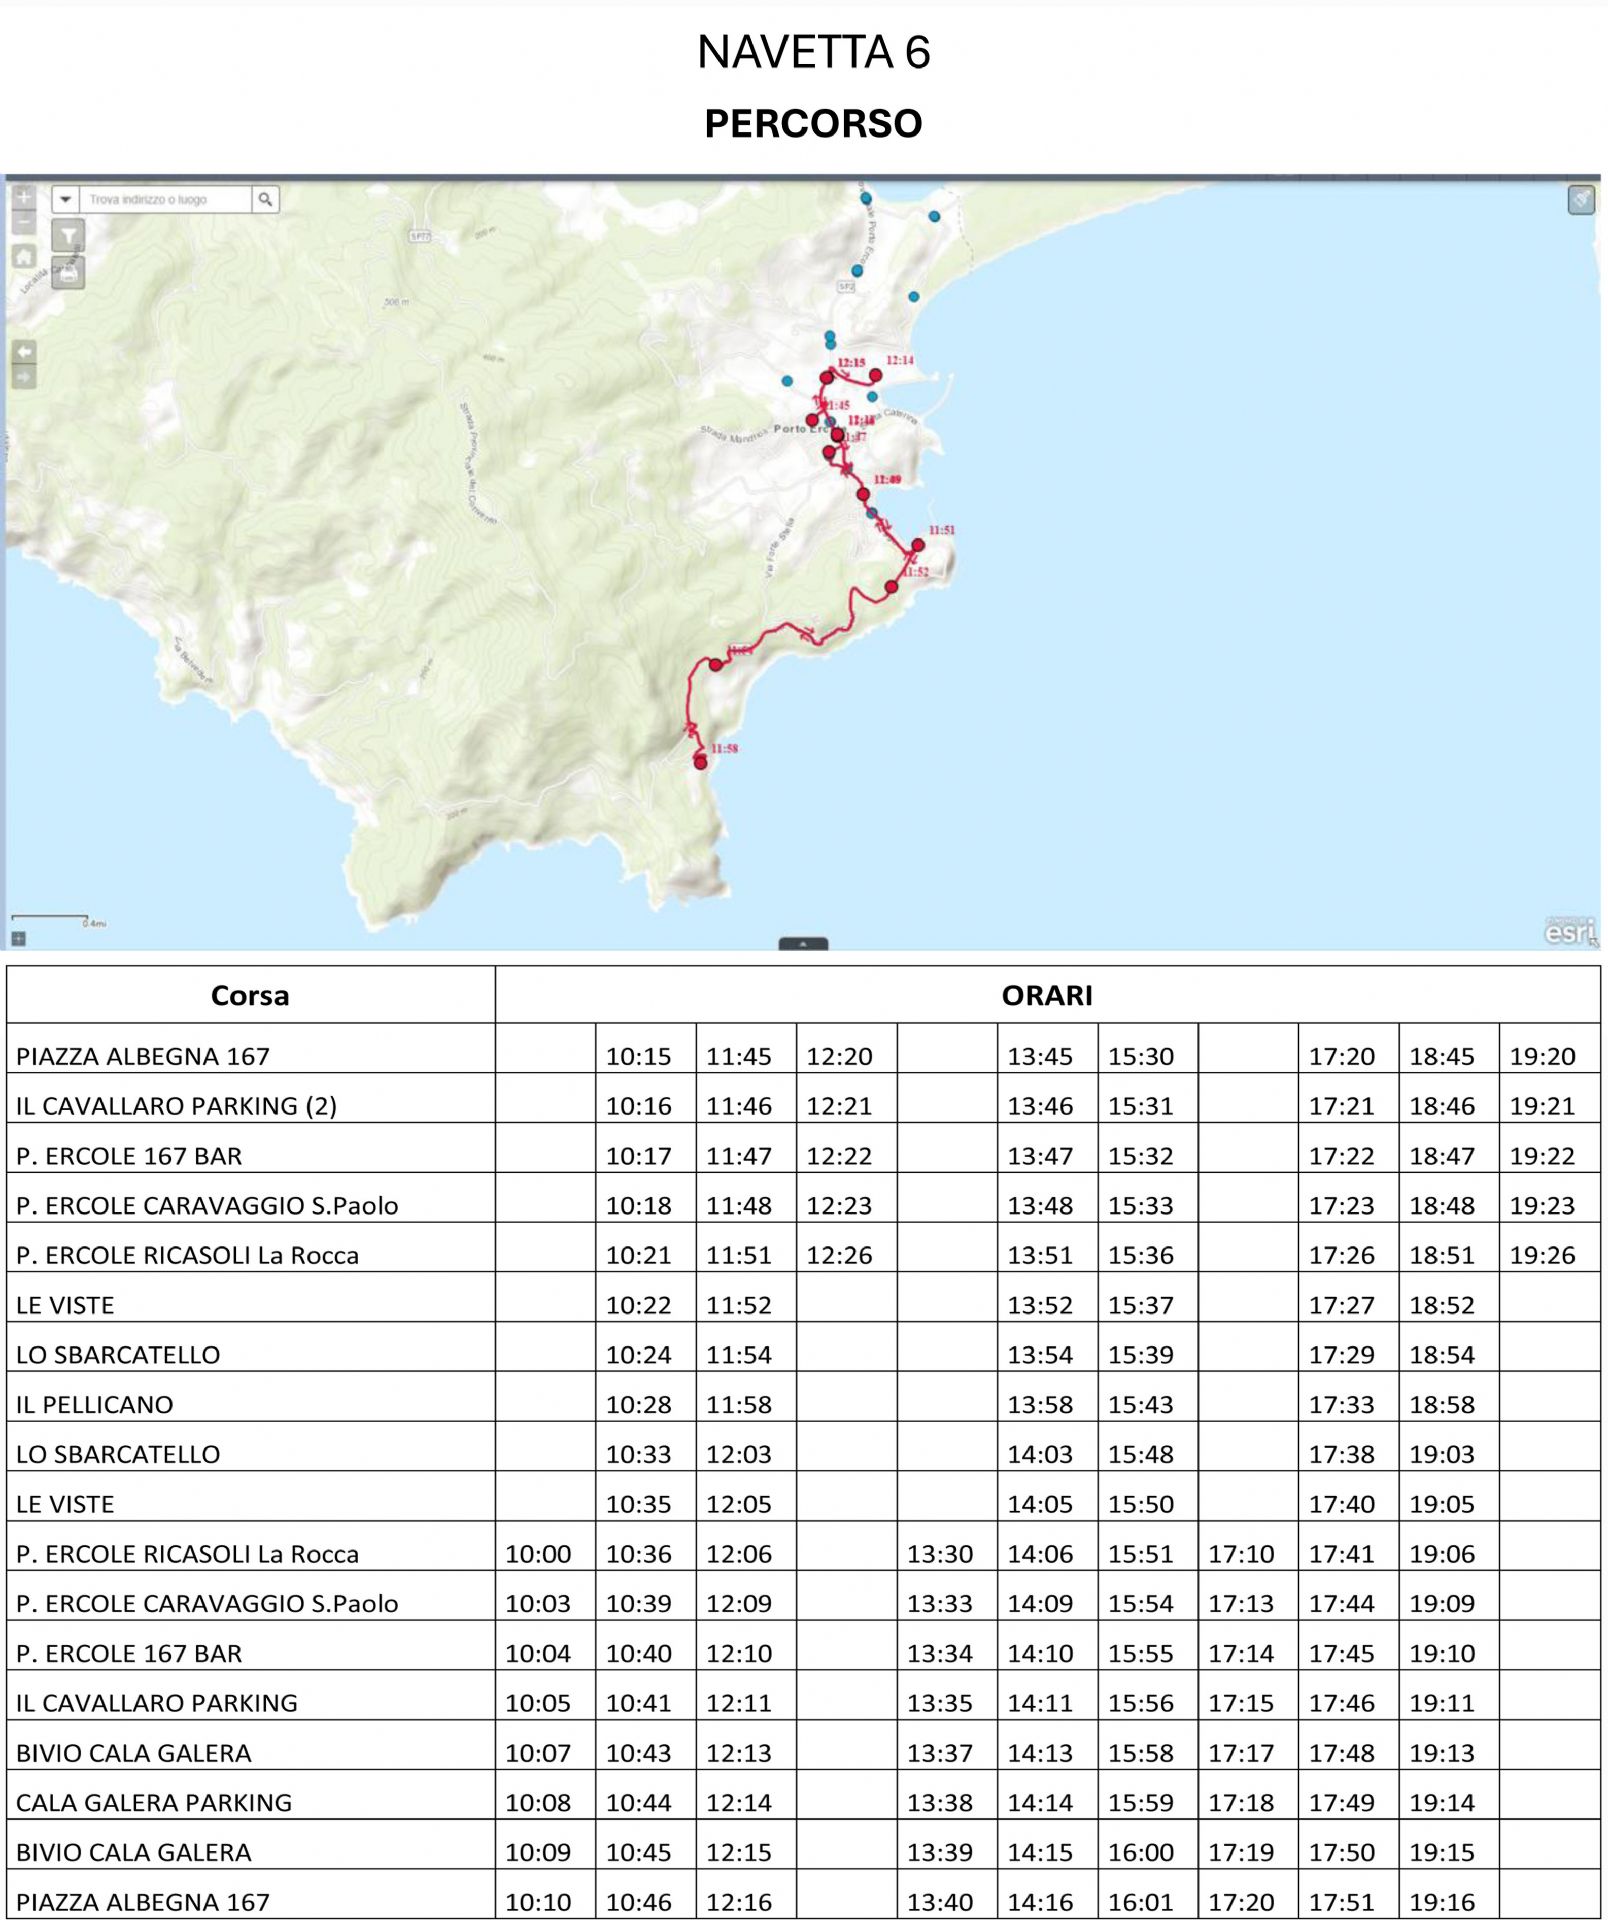
Task: Expand the bottom attribute table panel
Action: pyautogui.click(x=803, y=943)
